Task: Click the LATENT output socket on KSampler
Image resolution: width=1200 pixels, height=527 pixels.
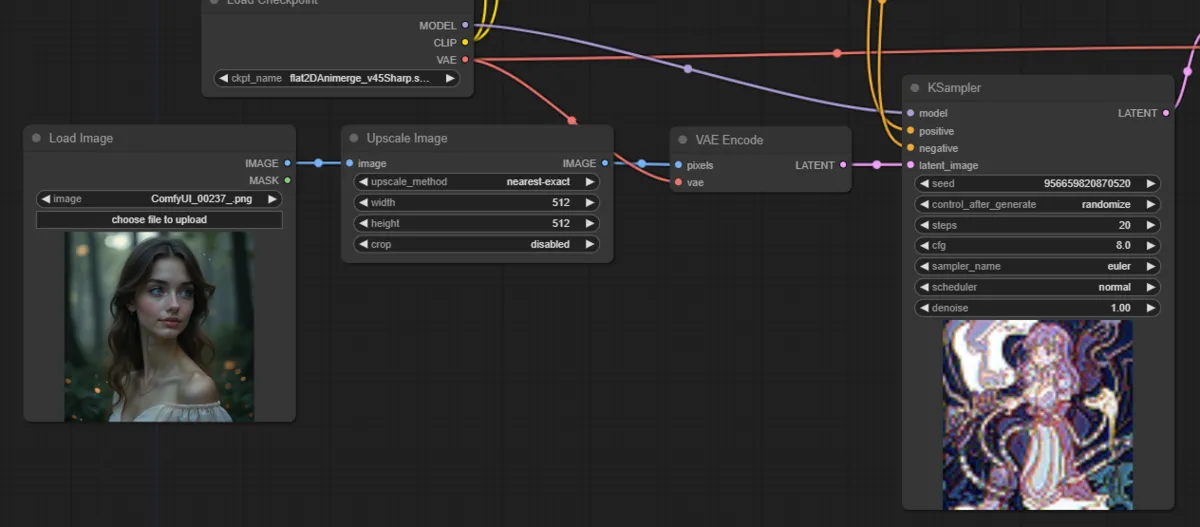Action: click(x=1166, y=113)
